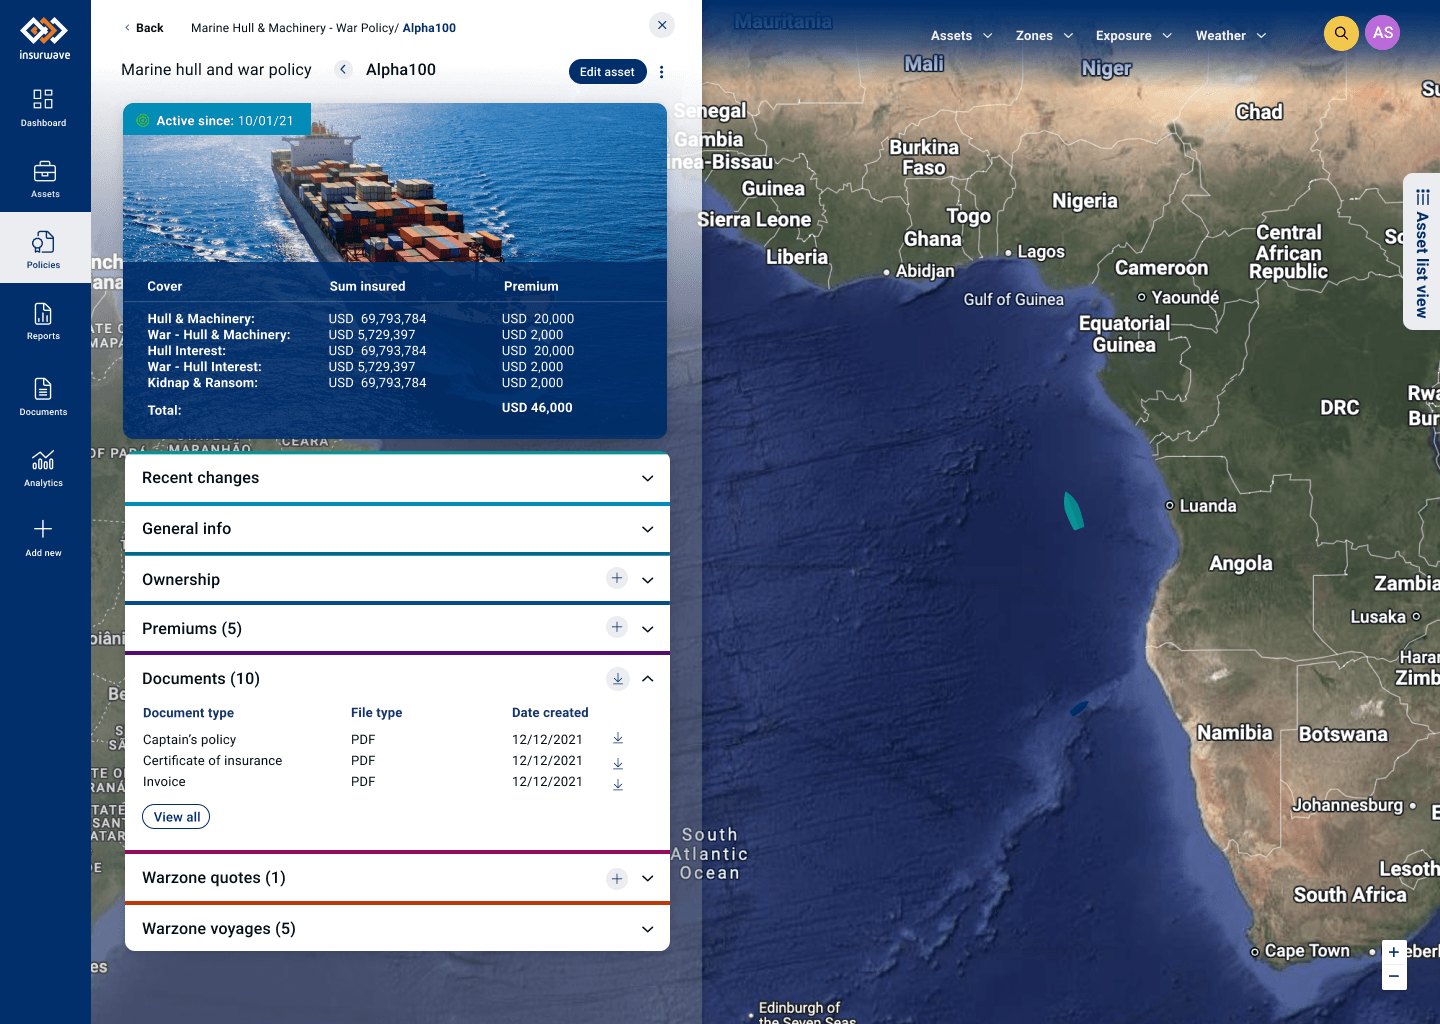The width and height of the screenshot is (1440, 1024).
Task: Expand the Premiums (5) section chevron
Action: 648,629
